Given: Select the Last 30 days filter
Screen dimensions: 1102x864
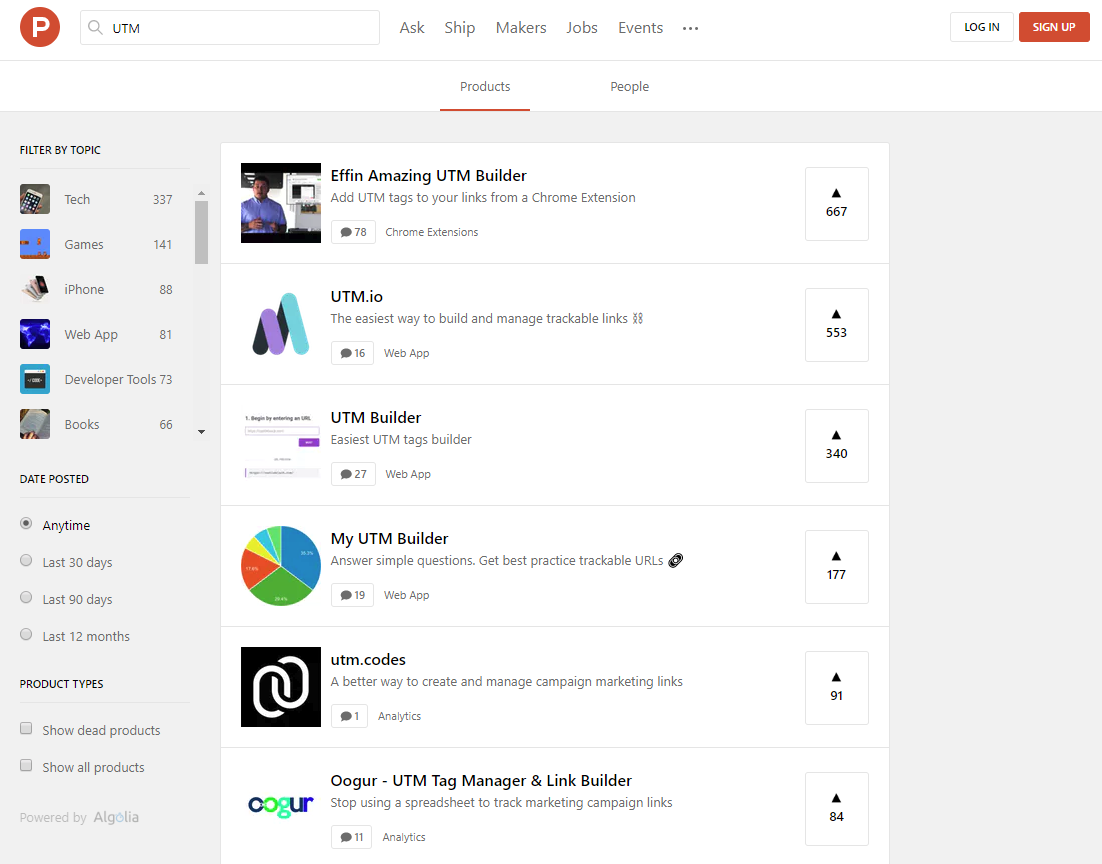Looking at the screenshot, I should click(x=26, y=561).
